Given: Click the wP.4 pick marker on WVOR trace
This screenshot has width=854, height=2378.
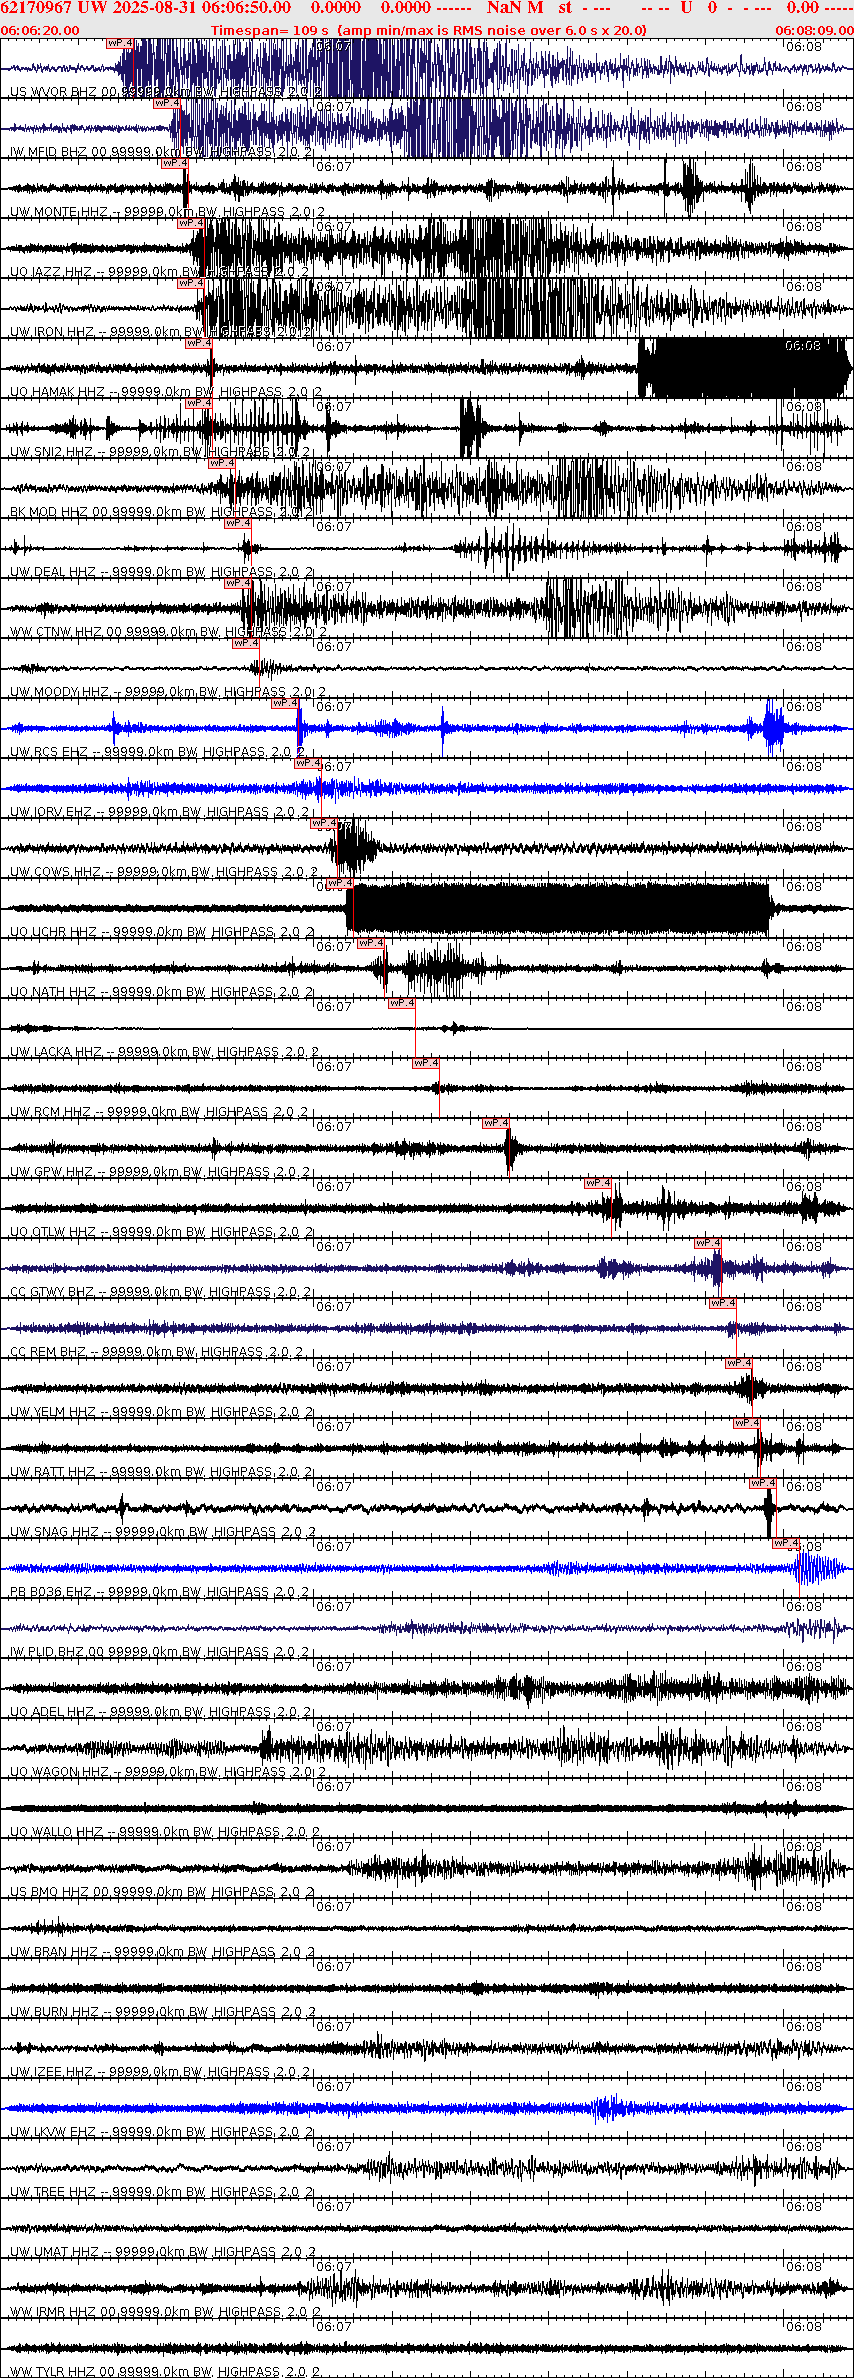Looking at the screenshot, I should 120,43.
